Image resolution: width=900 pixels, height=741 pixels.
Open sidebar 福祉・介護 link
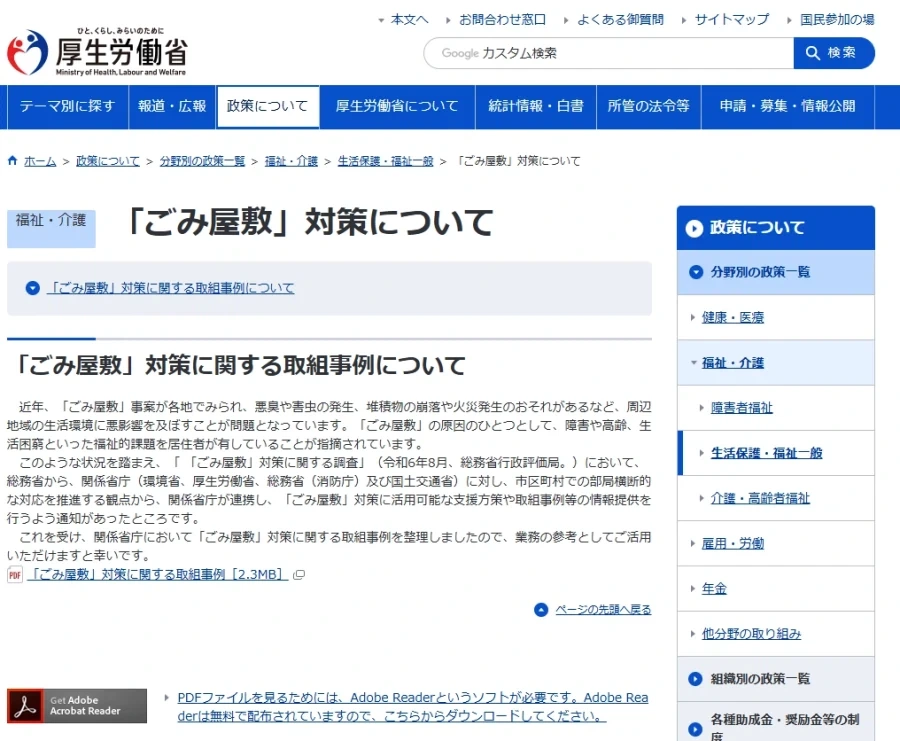(x=732, y=363)
